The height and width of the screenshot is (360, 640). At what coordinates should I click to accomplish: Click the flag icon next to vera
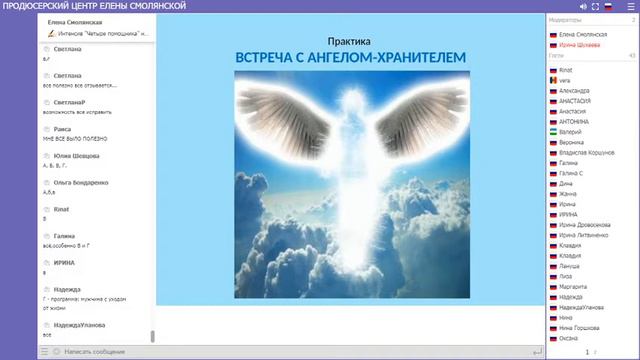point(553,80)
